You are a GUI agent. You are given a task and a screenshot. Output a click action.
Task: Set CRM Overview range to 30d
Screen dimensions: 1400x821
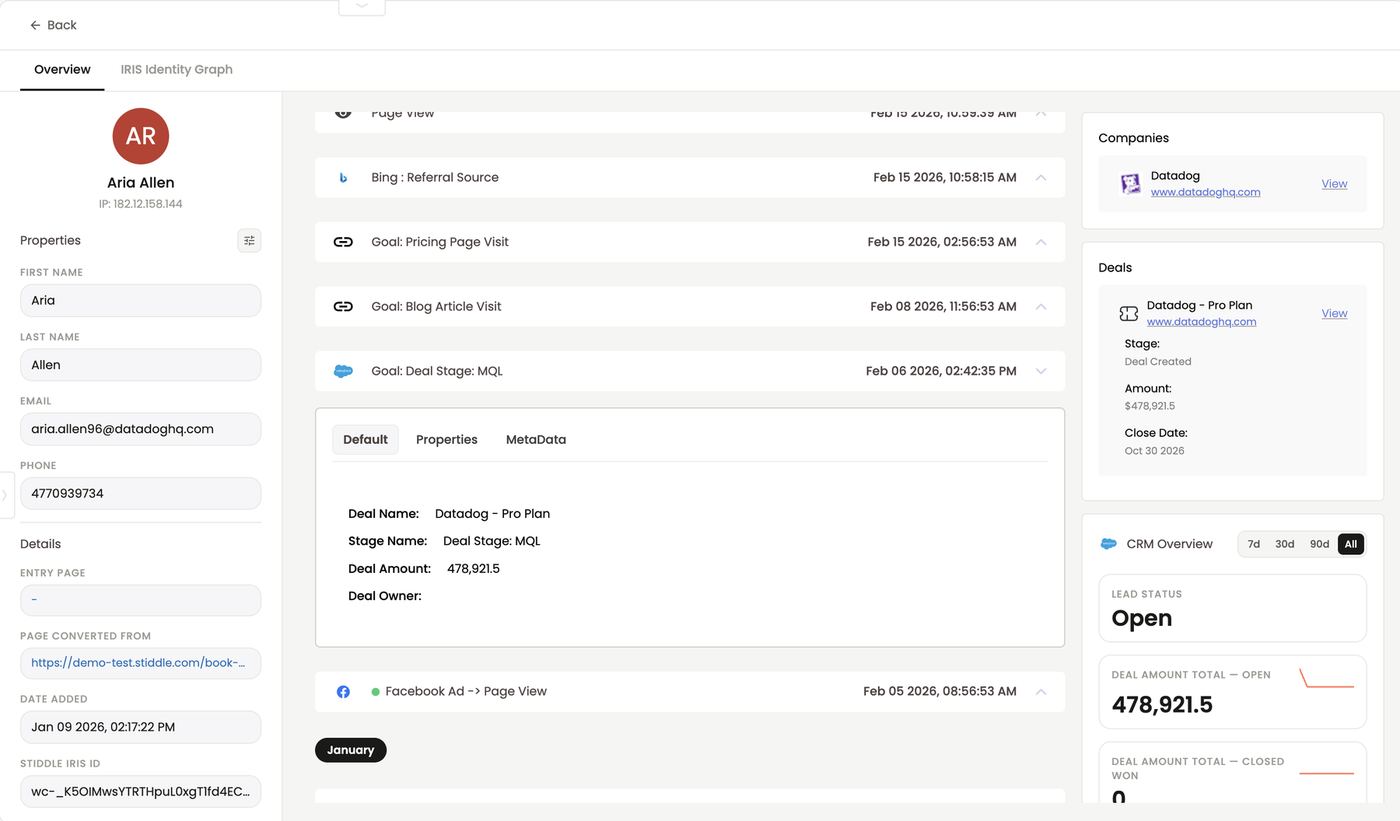(1285, 544)
